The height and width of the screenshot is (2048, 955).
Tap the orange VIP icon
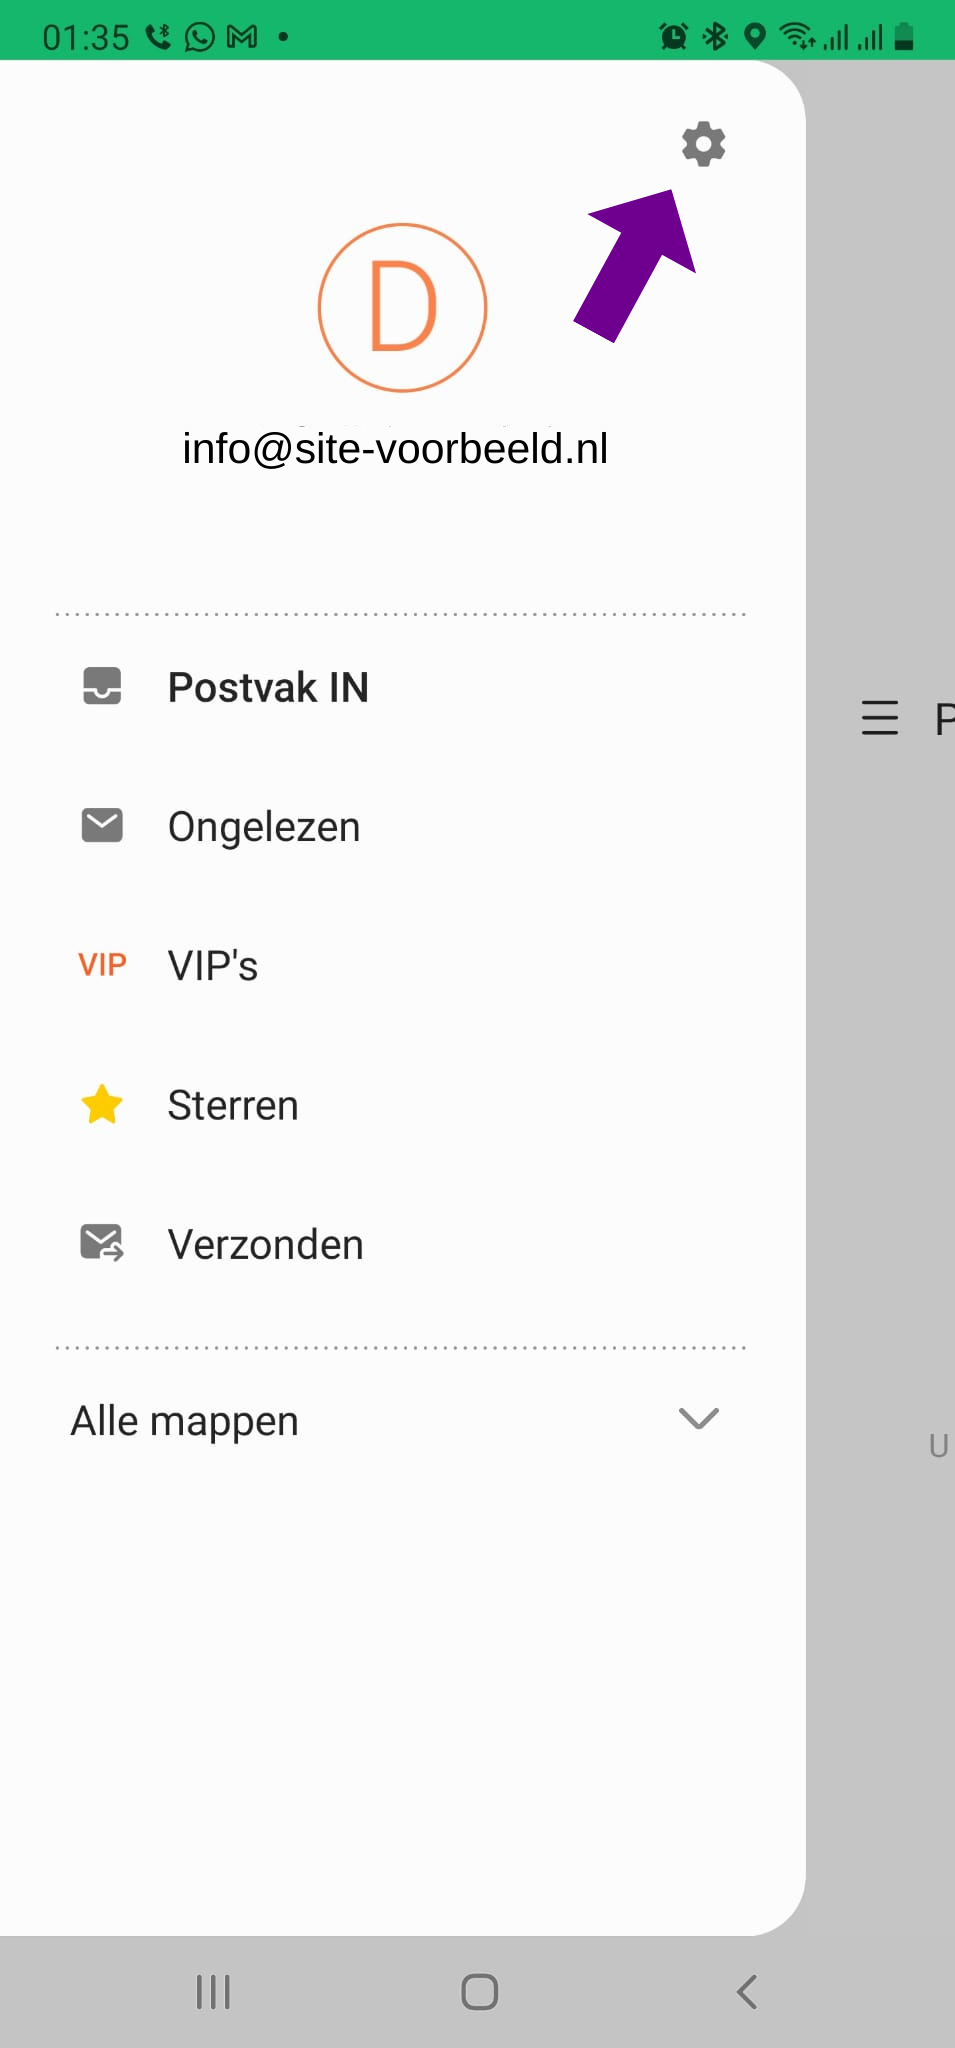[102, 965]
